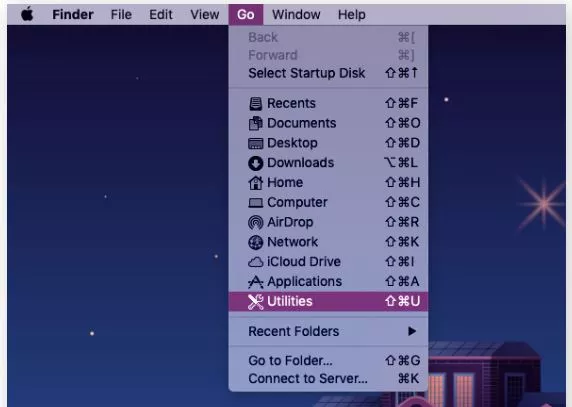Select Home in Go menu

(x=328, y=183)
